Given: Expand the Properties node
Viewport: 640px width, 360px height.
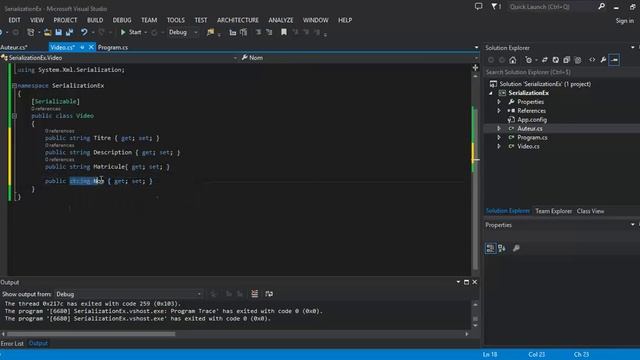Looking at the screenshot, I should click(x=499, y=102).
